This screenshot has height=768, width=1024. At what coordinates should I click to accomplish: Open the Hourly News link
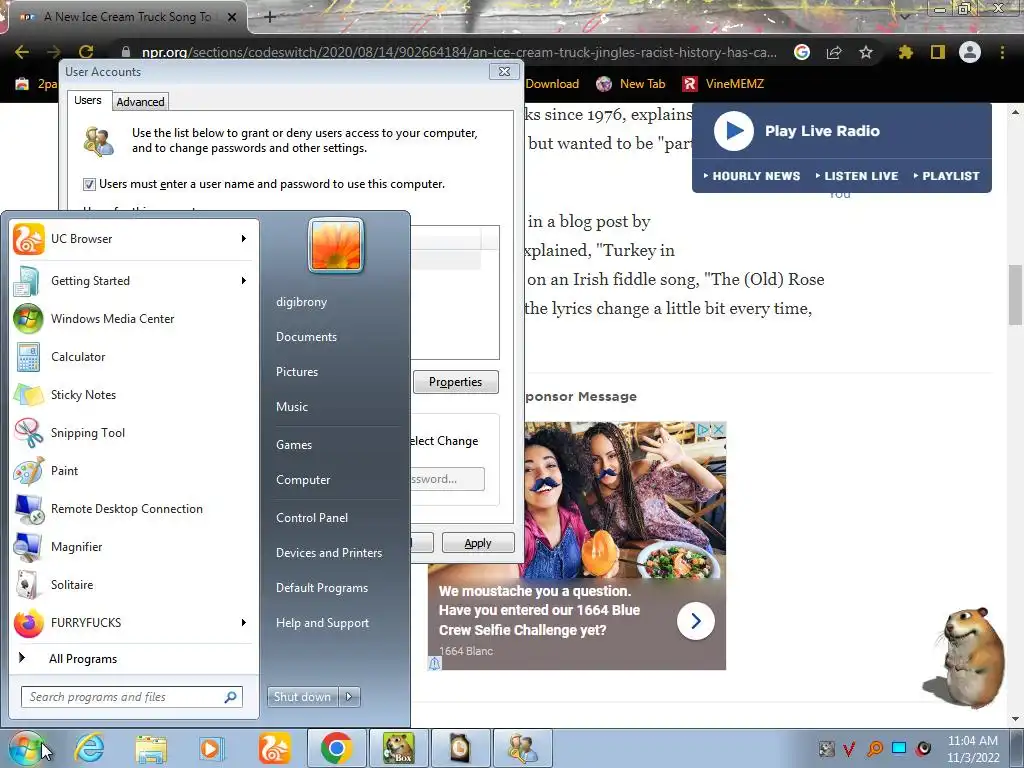click(x=752, y=176)
